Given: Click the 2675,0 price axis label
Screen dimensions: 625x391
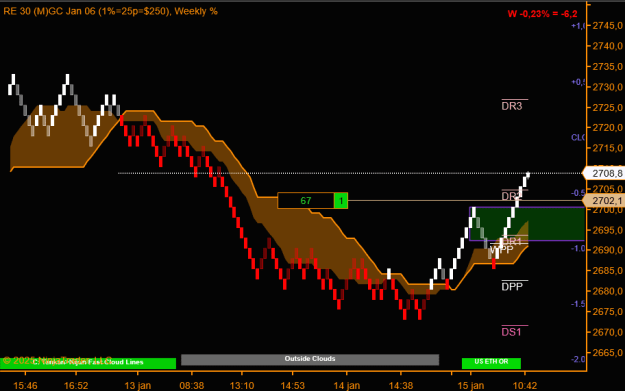Looking at the screenshot, I should (x=607, y=312).
